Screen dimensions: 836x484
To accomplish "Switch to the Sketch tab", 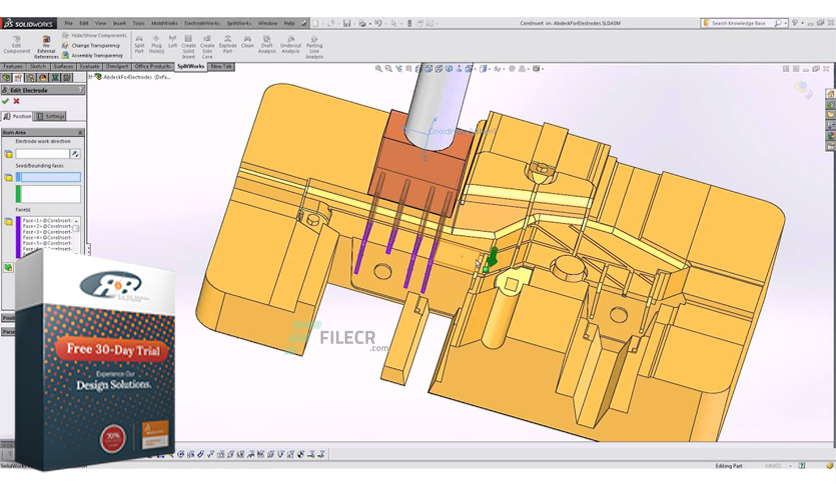I will click(38, 67).
